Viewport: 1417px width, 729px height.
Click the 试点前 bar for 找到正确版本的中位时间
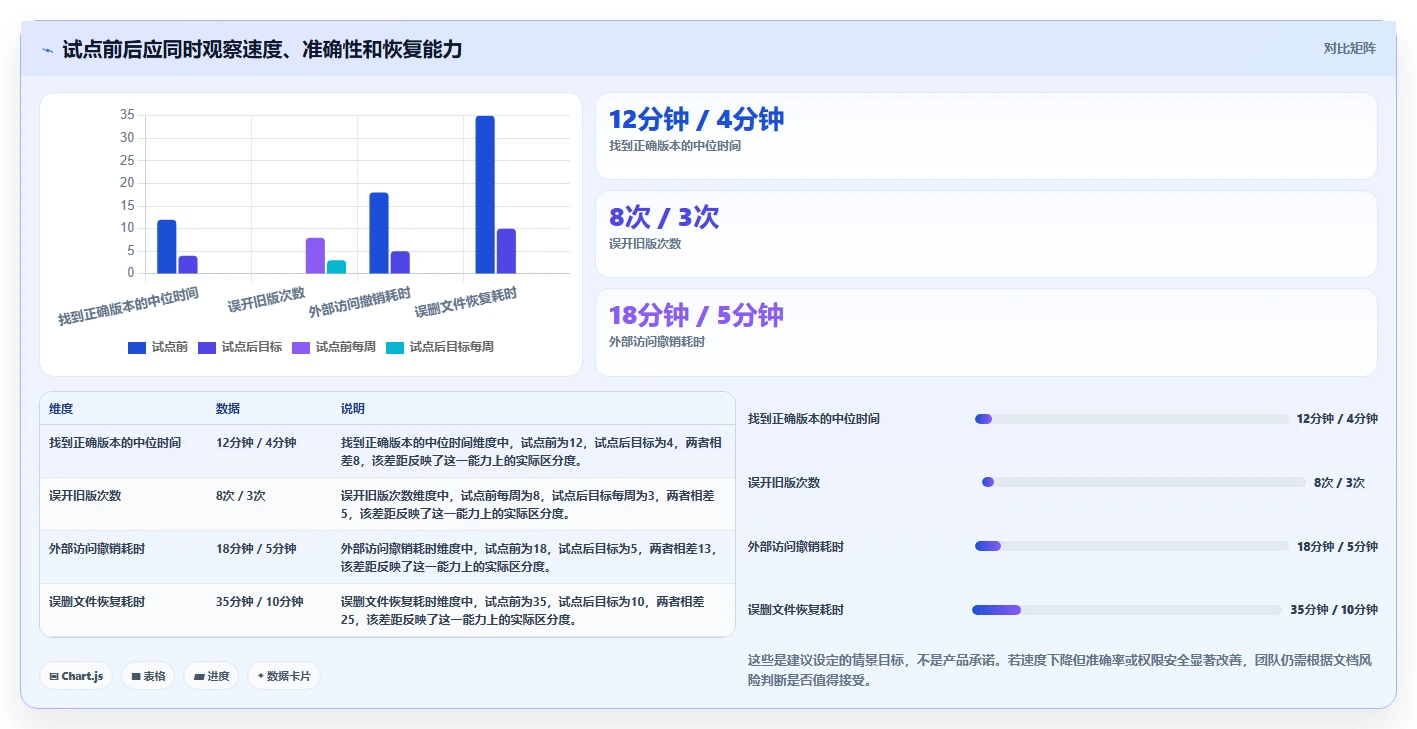point(167,246)
